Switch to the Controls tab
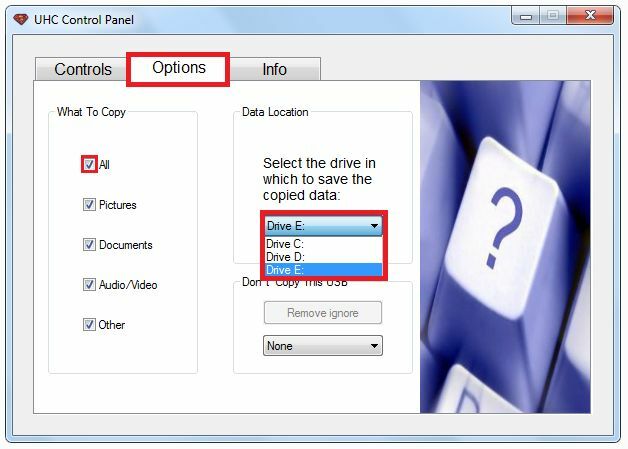This screenshot has height=449, width=628. tap(83, 69)
